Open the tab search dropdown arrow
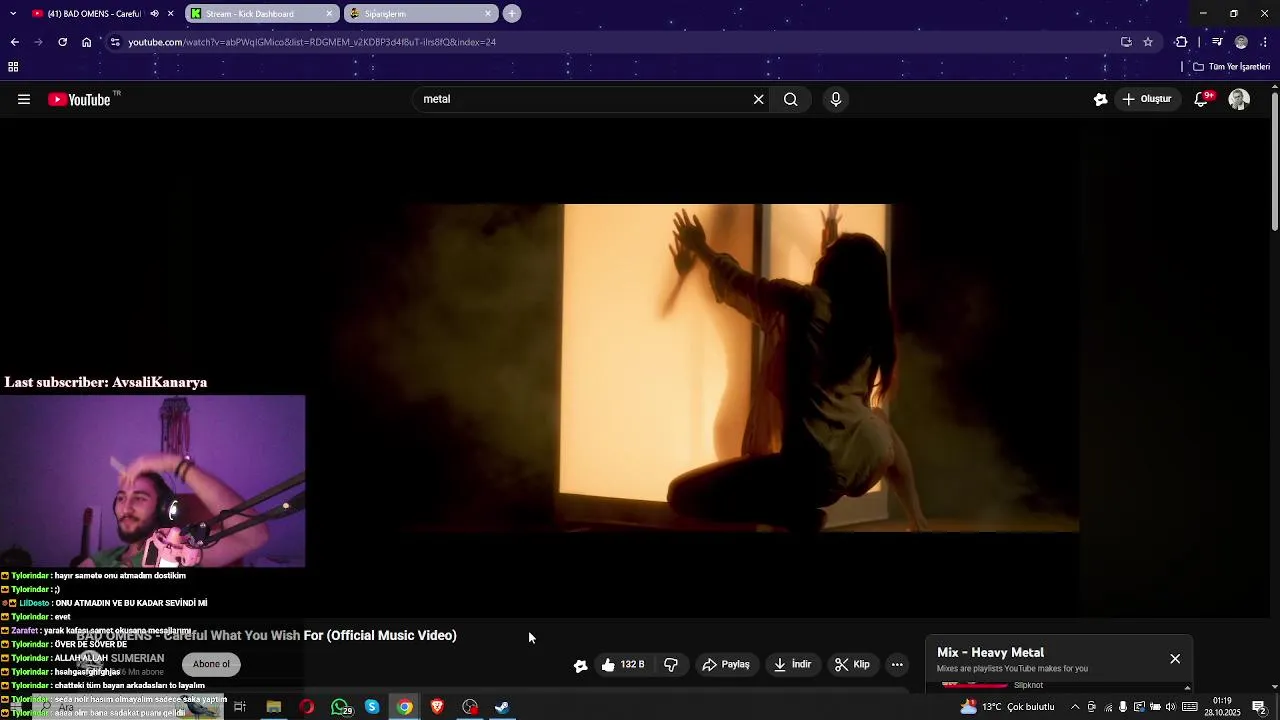The width and height of the screenshot is (1280, 720). coord(12,14)
